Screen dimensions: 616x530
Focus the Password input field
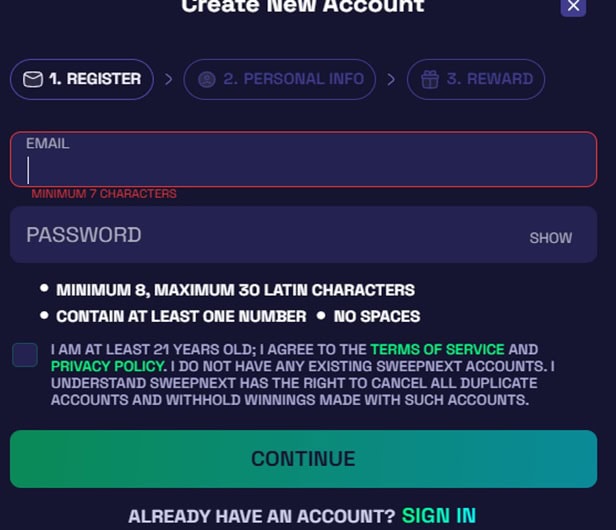303,235
